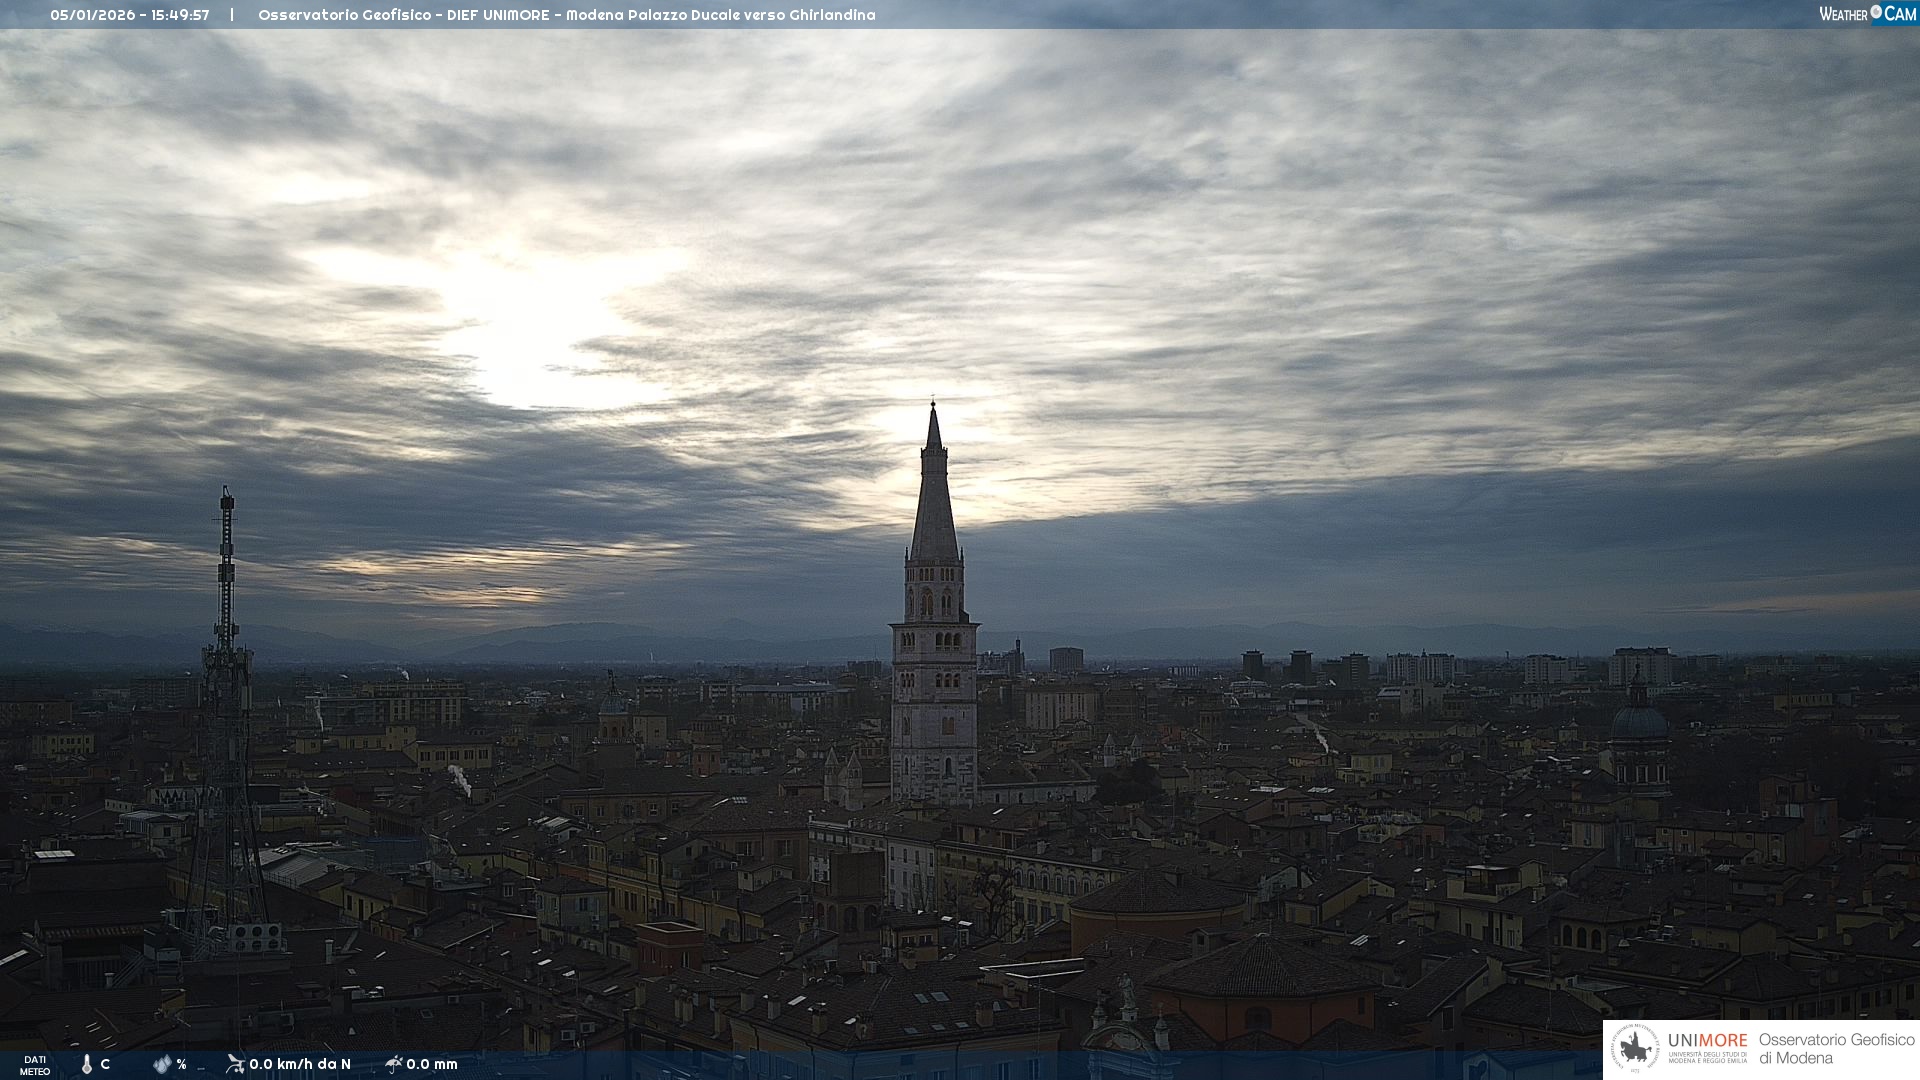Click the rain umbrella precipitation icon
This screenshot has width=1920, height=1080.
tap(393, 1063)
